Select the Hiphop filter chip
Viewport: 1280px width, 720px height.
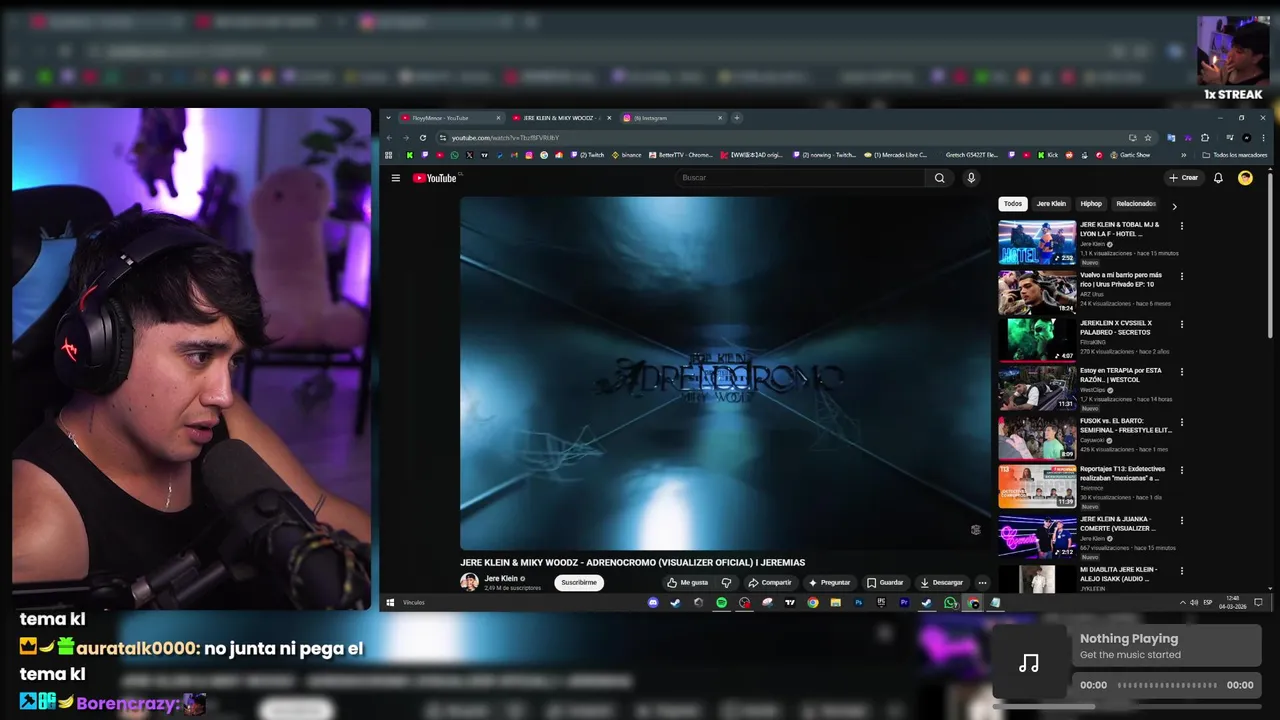click(x=1091, y=204)
